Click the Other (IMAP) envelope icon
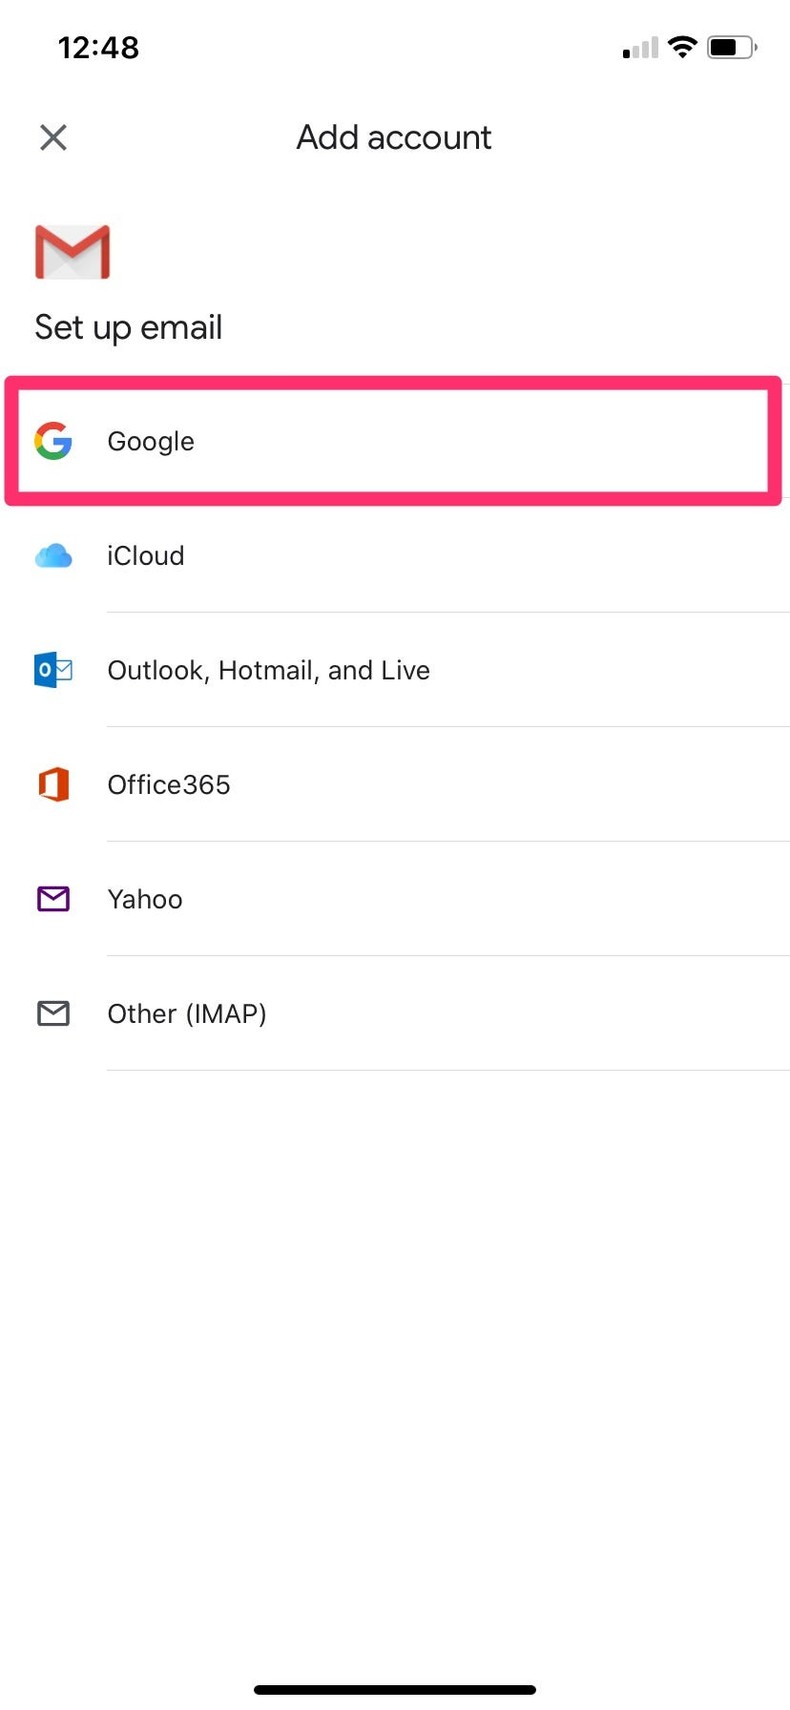The height and width of the screenshot is (1710, 790). click(53, 1013)
